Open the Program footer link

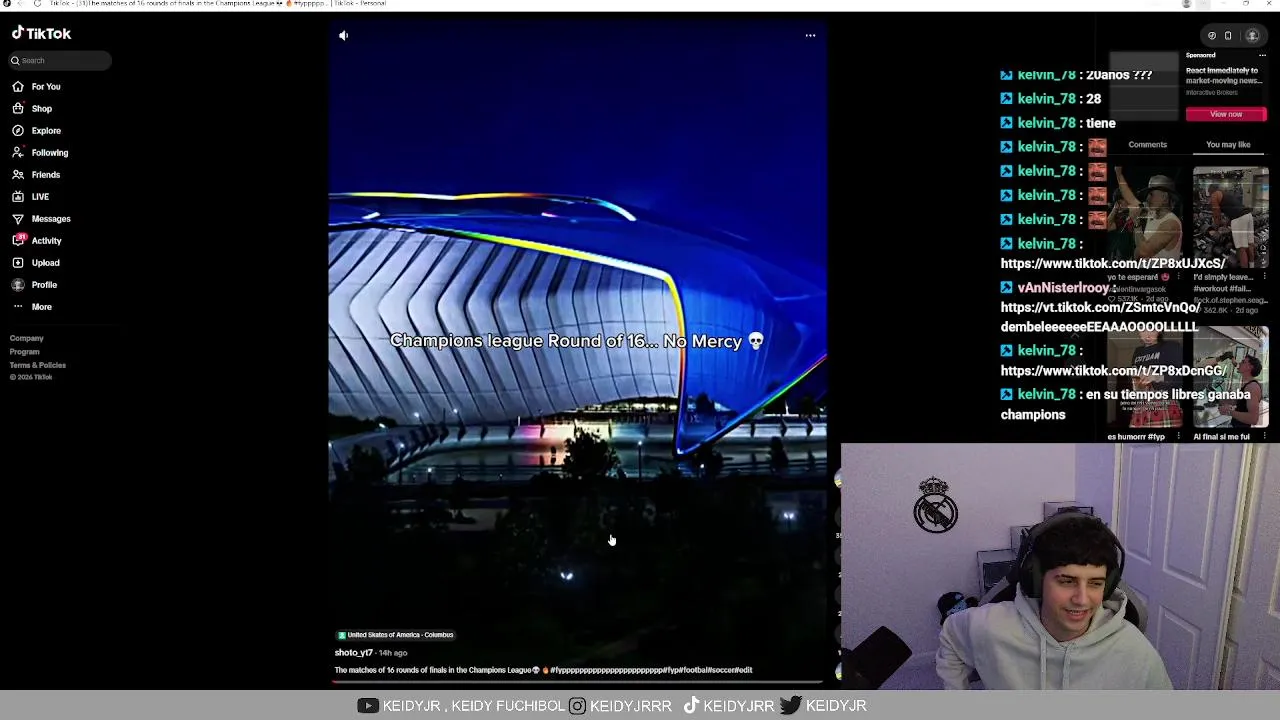coord(25,352)
